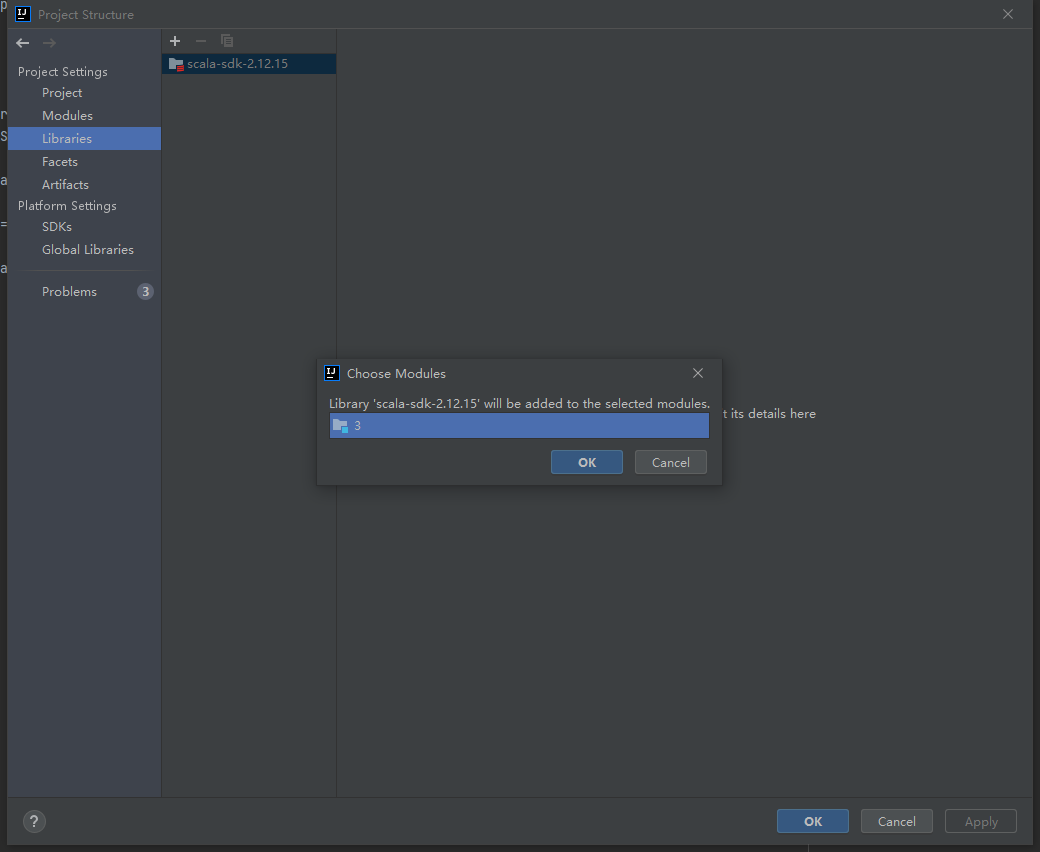1040x852 pixels.
Task: Open Global Libraries page
Action: [x=88, y=250]
